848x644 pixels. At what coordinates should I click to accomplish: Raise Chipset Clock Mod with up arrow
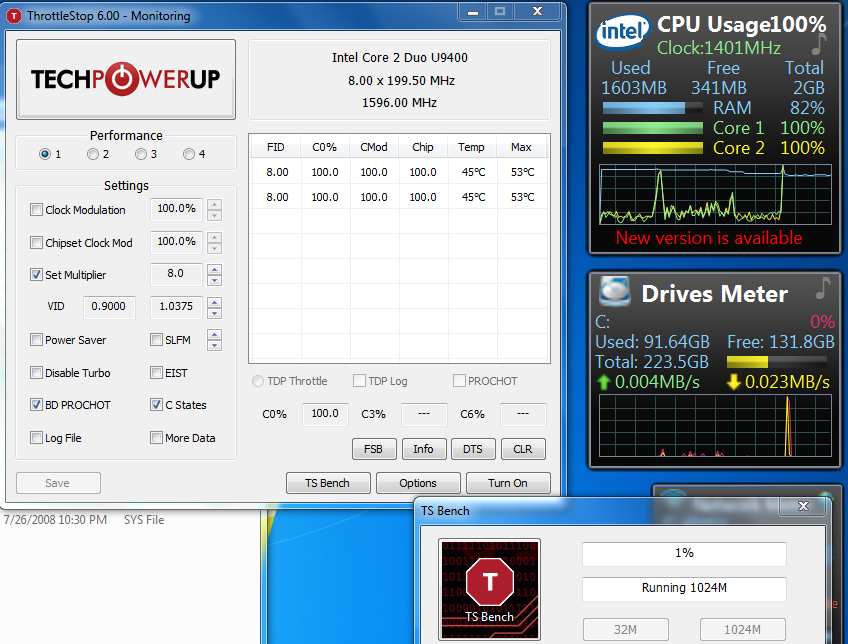click(x=215, y=237)
